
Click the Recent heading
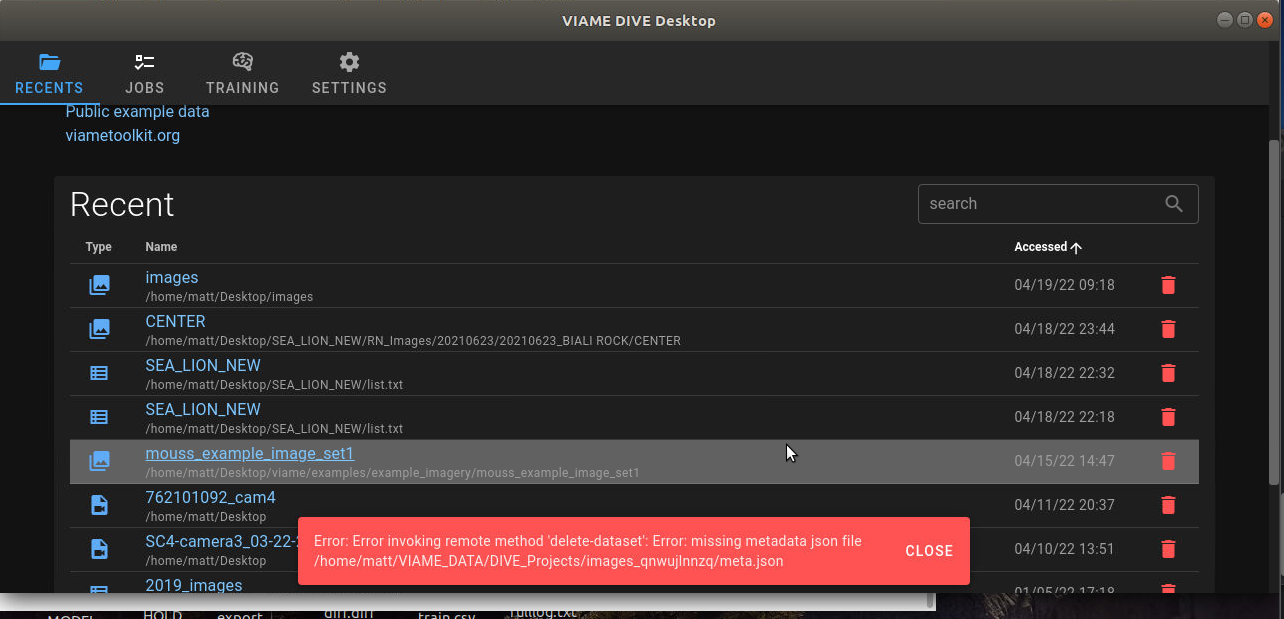click(x=122, y=204)
